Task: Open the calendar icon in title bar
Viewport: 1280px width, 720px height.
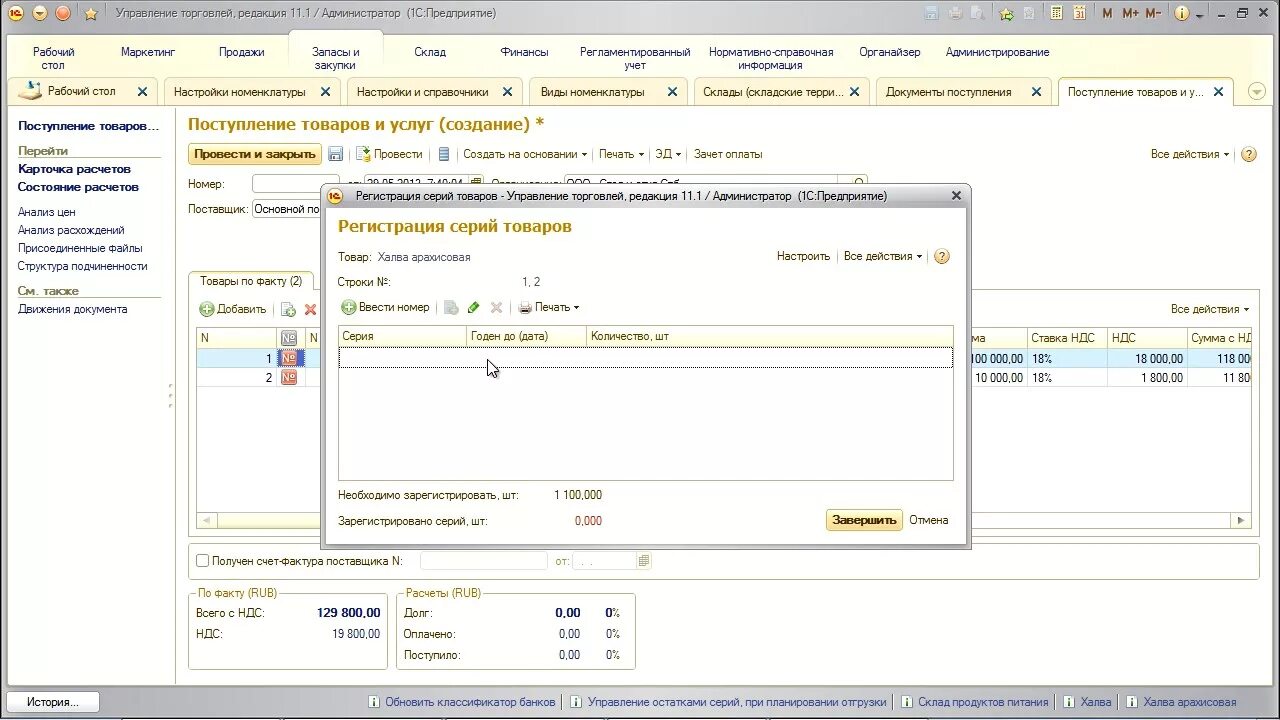Action: (x=1078, y=14)
